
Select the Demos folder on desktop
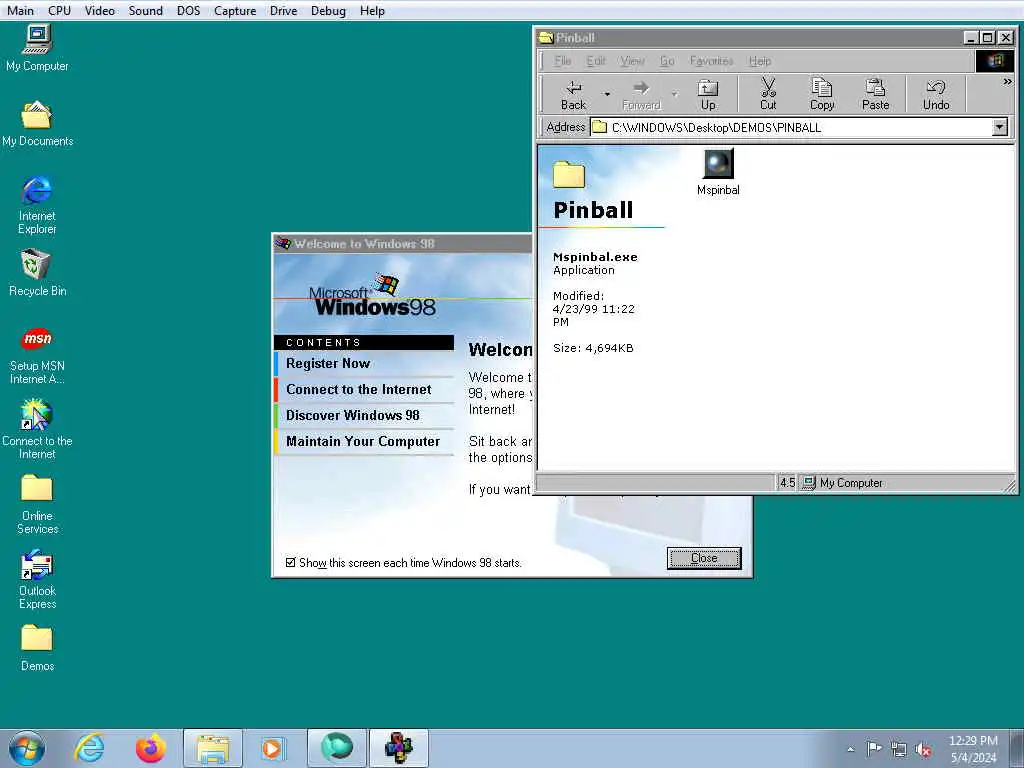(37, 648)
